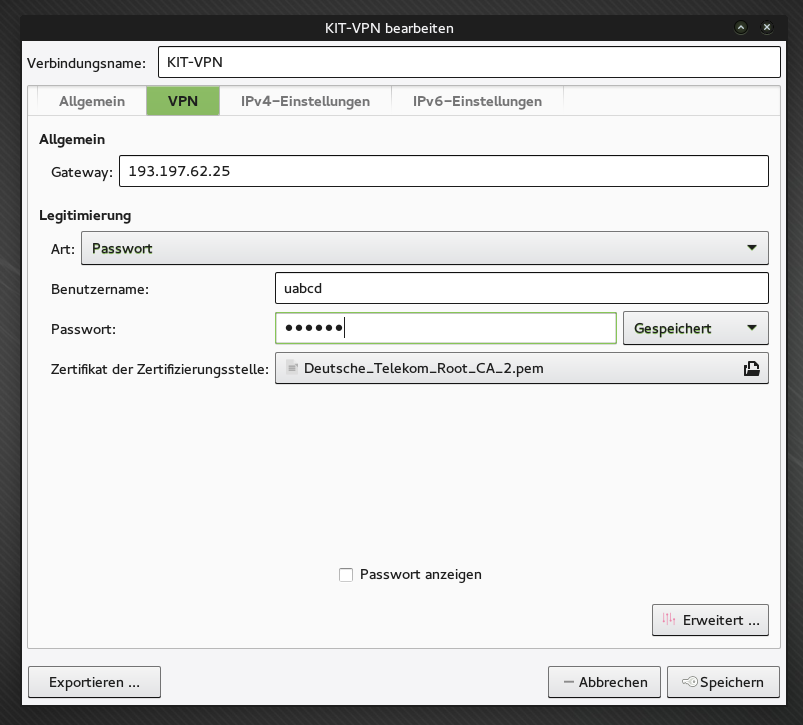Maximize the window using title bar icon

click(x=741, y=28)
